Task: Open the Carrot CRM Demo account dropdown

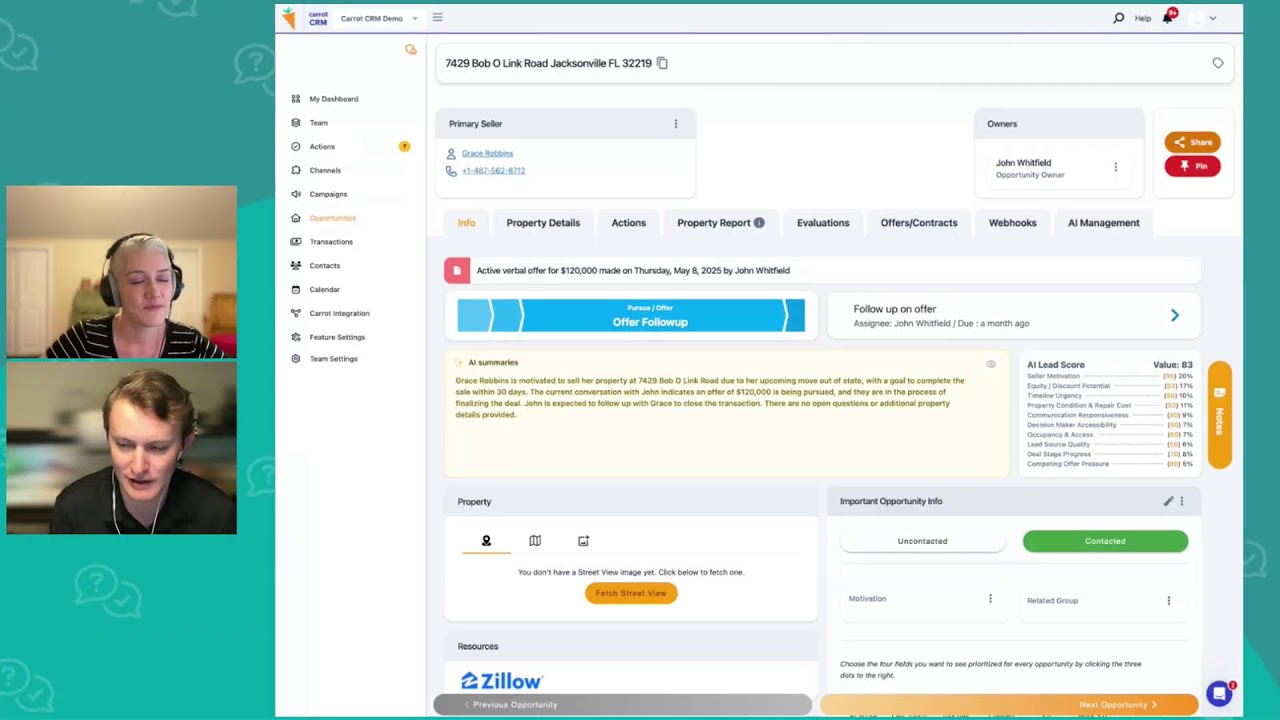Action: tap(379, 18)
